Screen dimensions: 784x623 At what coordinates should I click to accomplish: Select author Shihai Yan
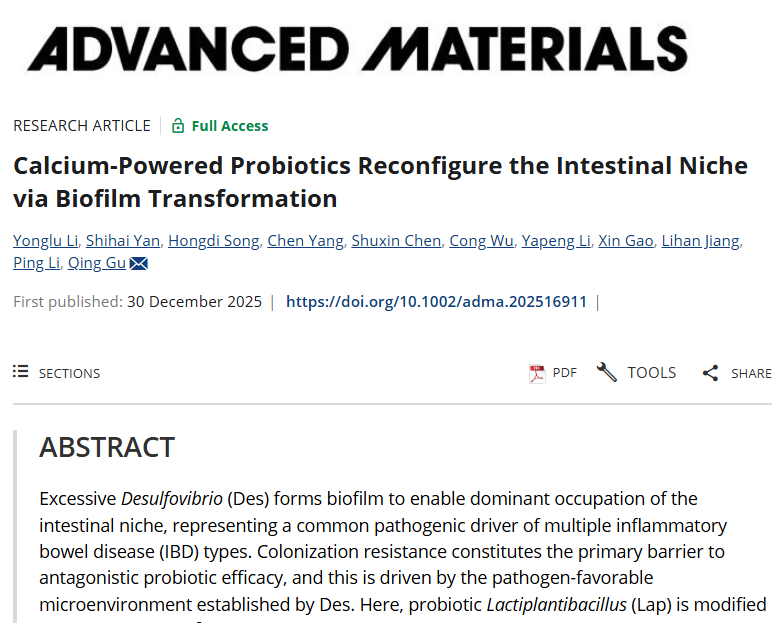[x=123, y=240]
